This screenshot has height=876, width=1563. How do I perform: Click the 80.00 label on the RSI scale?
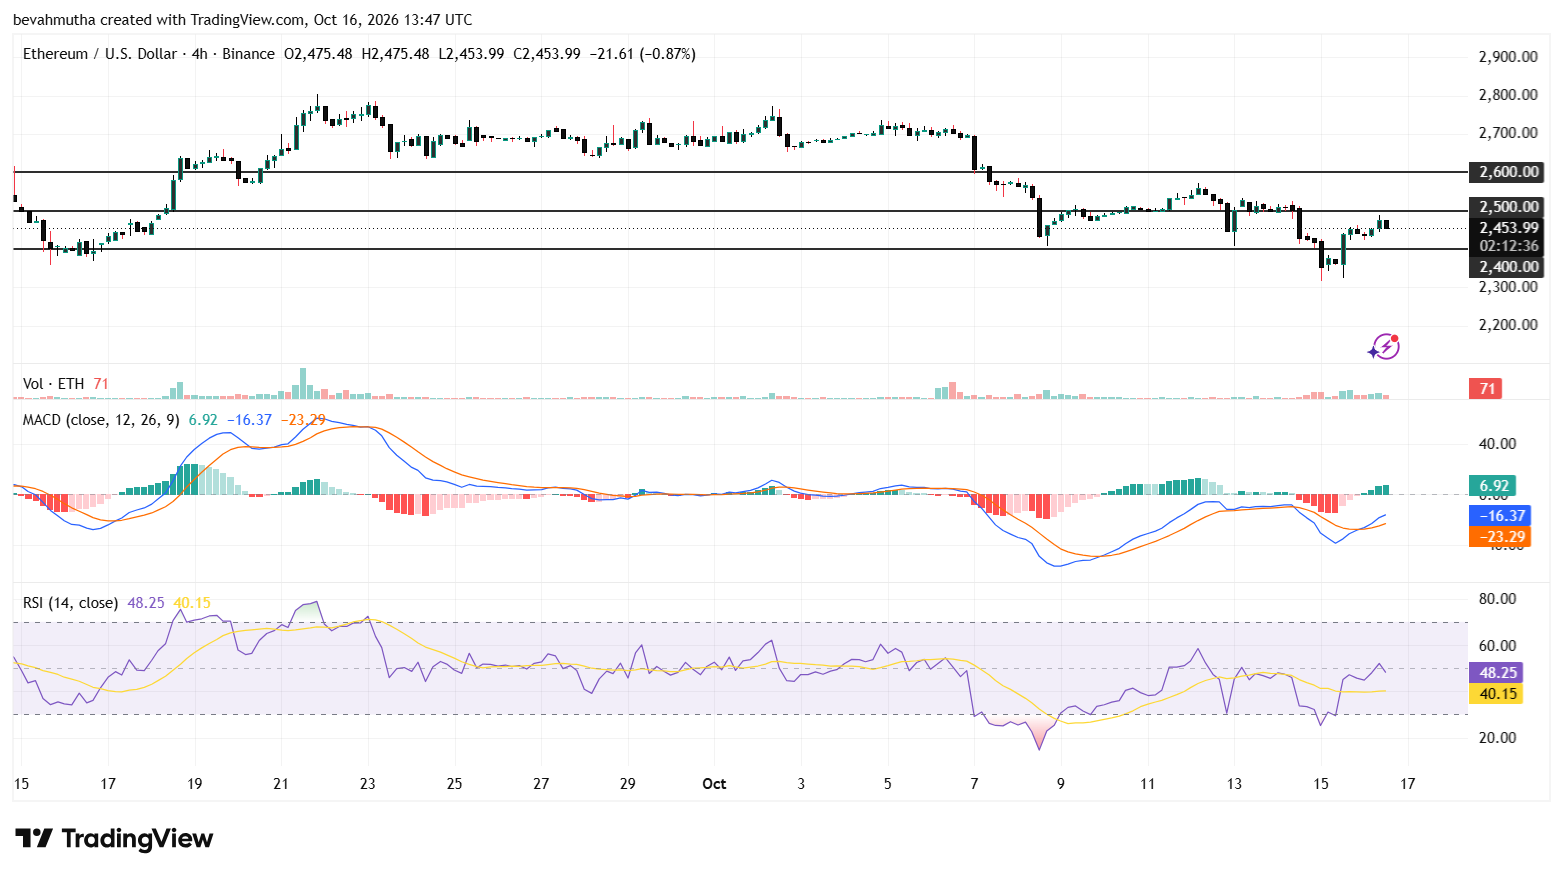click(x=1497, y=599)
